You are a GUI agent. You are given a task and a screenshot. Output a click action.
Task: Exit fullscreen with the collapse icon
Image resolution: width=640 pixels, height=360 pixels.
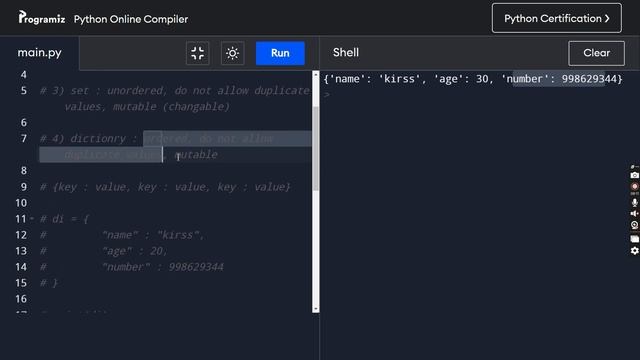pos(198,53)
